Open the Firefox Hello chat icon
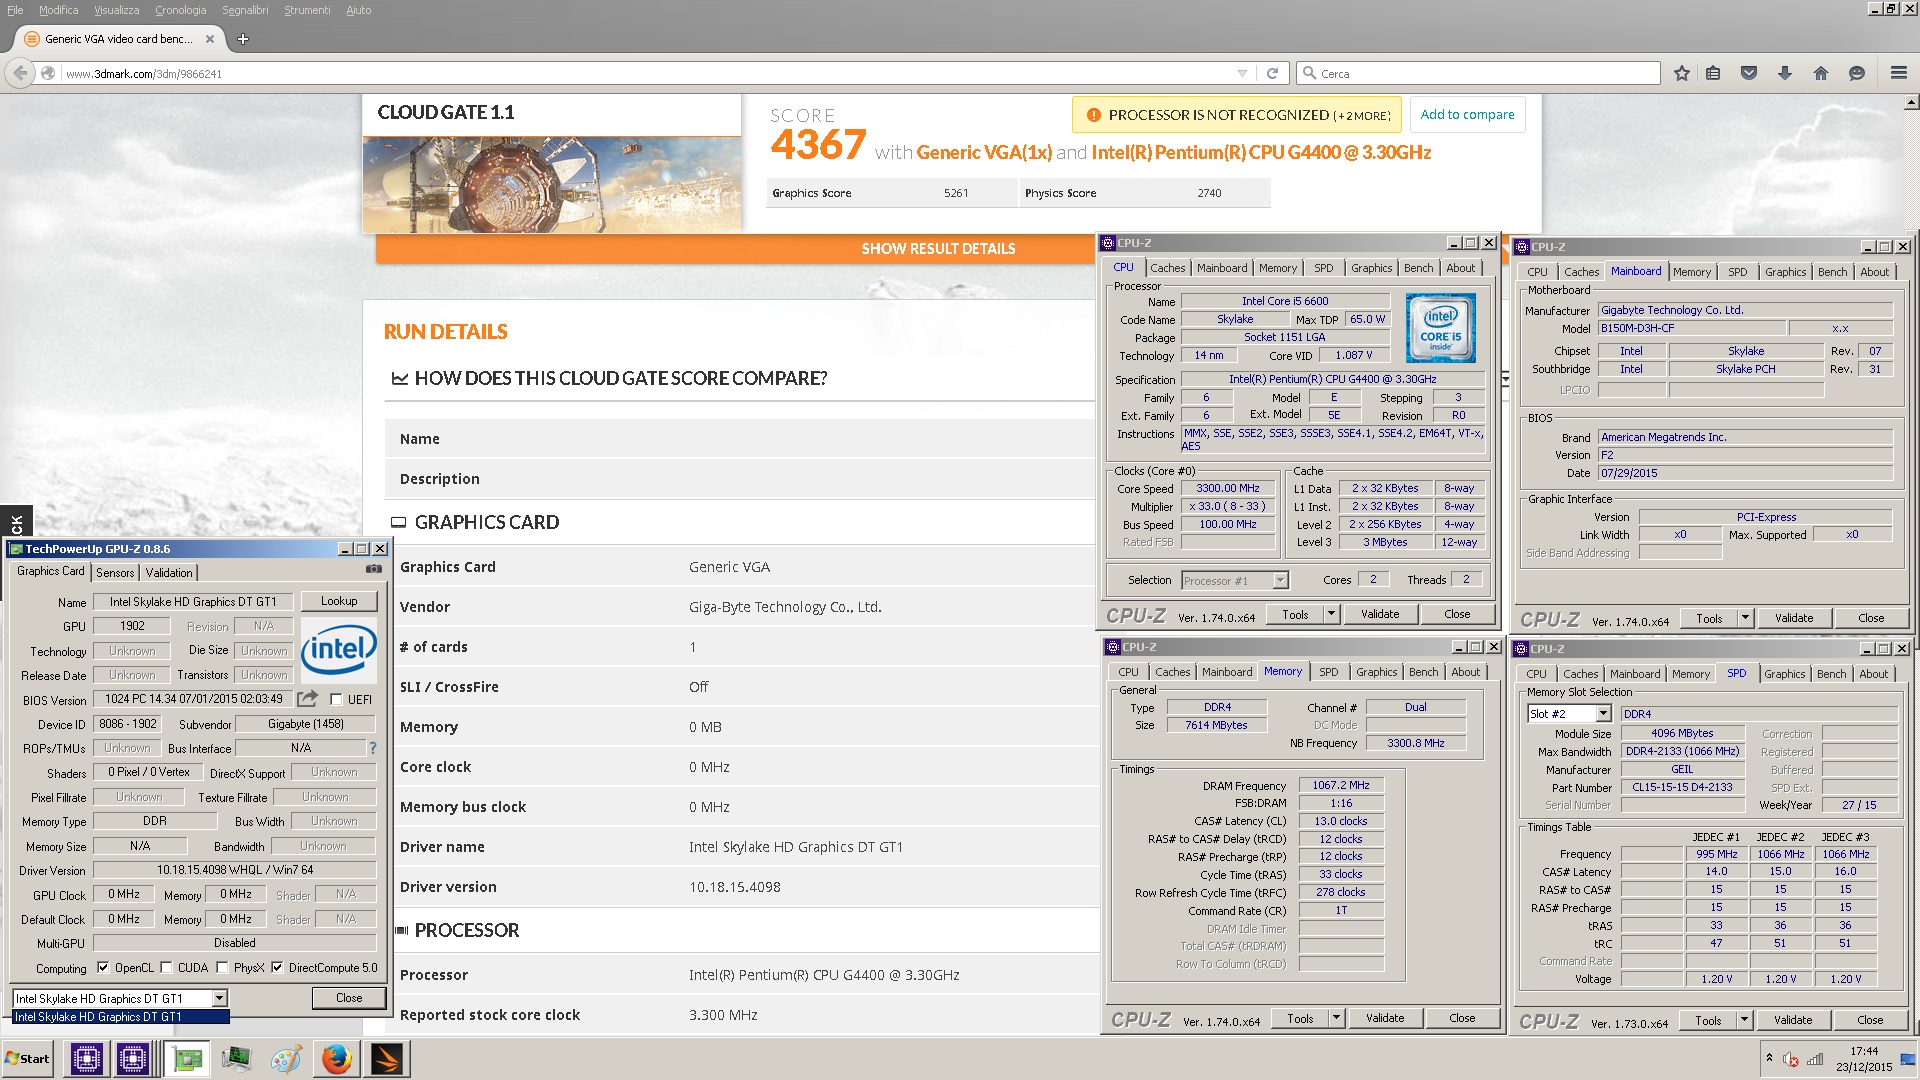Screen dimensions: 1920x1080 click(1857, 73)
